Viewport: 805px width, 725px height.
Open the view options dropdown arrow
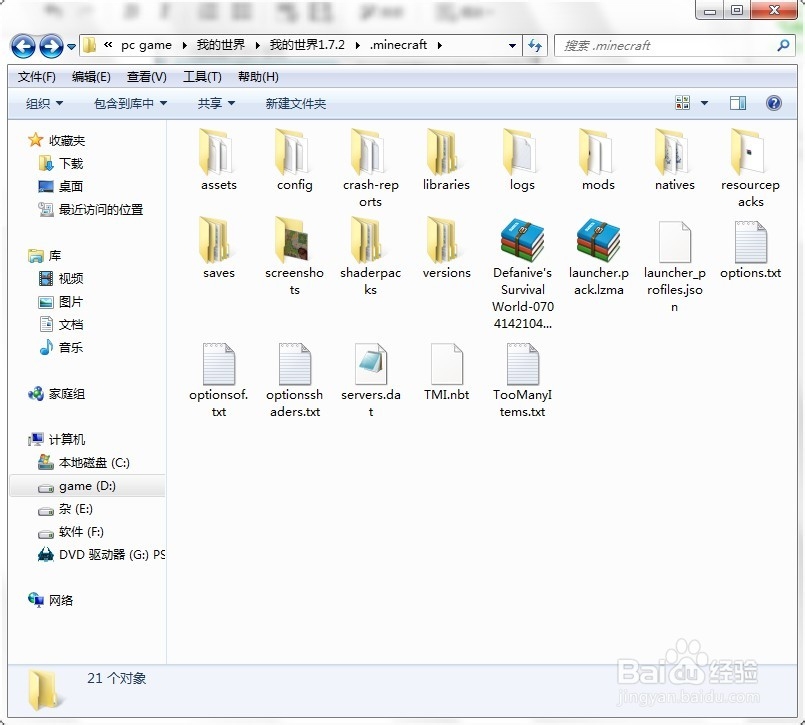coord(704,103)
